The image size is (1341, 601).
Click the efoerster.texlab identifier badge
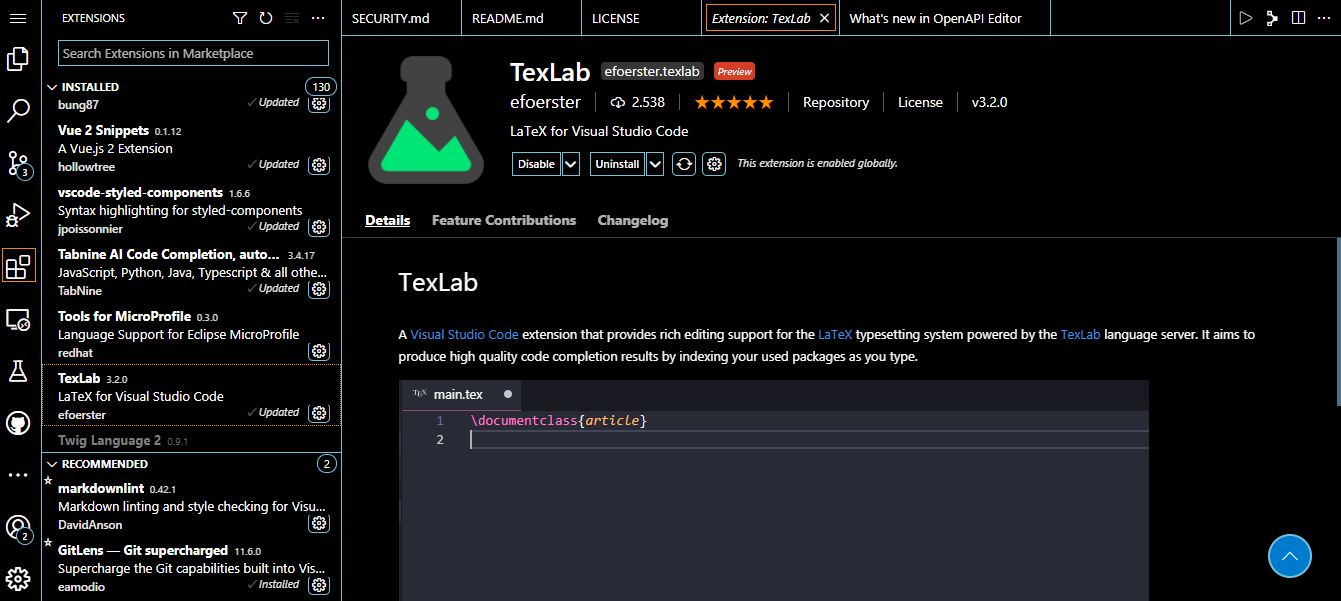click(x=652, y=71)
